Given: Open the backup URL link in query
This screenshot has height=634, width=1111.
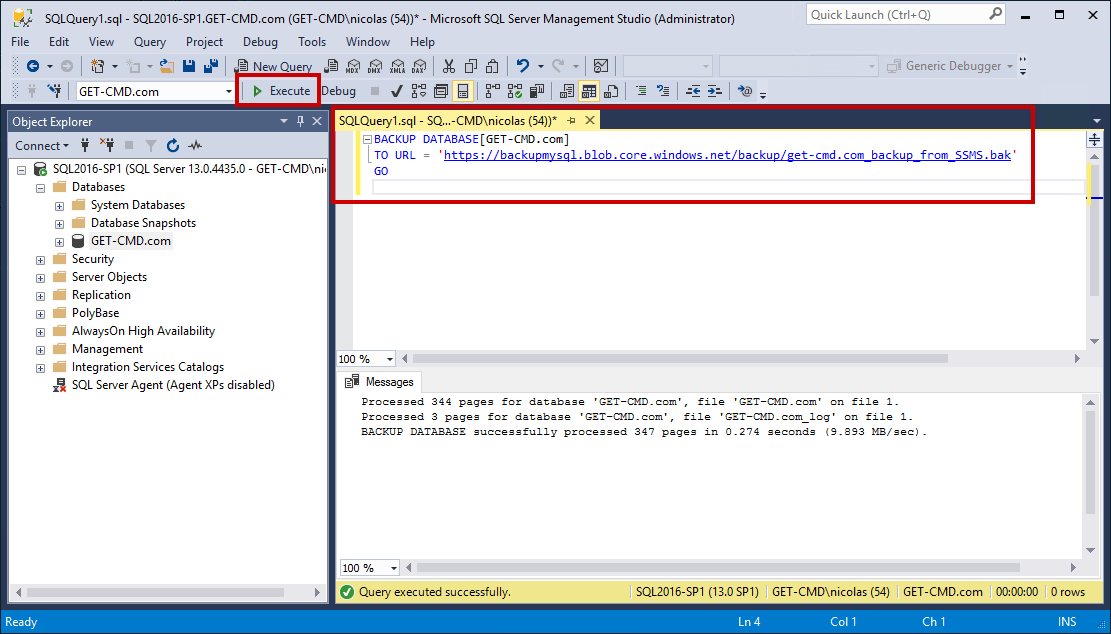Looking at the screenshot, I should [x=727, y=154].
